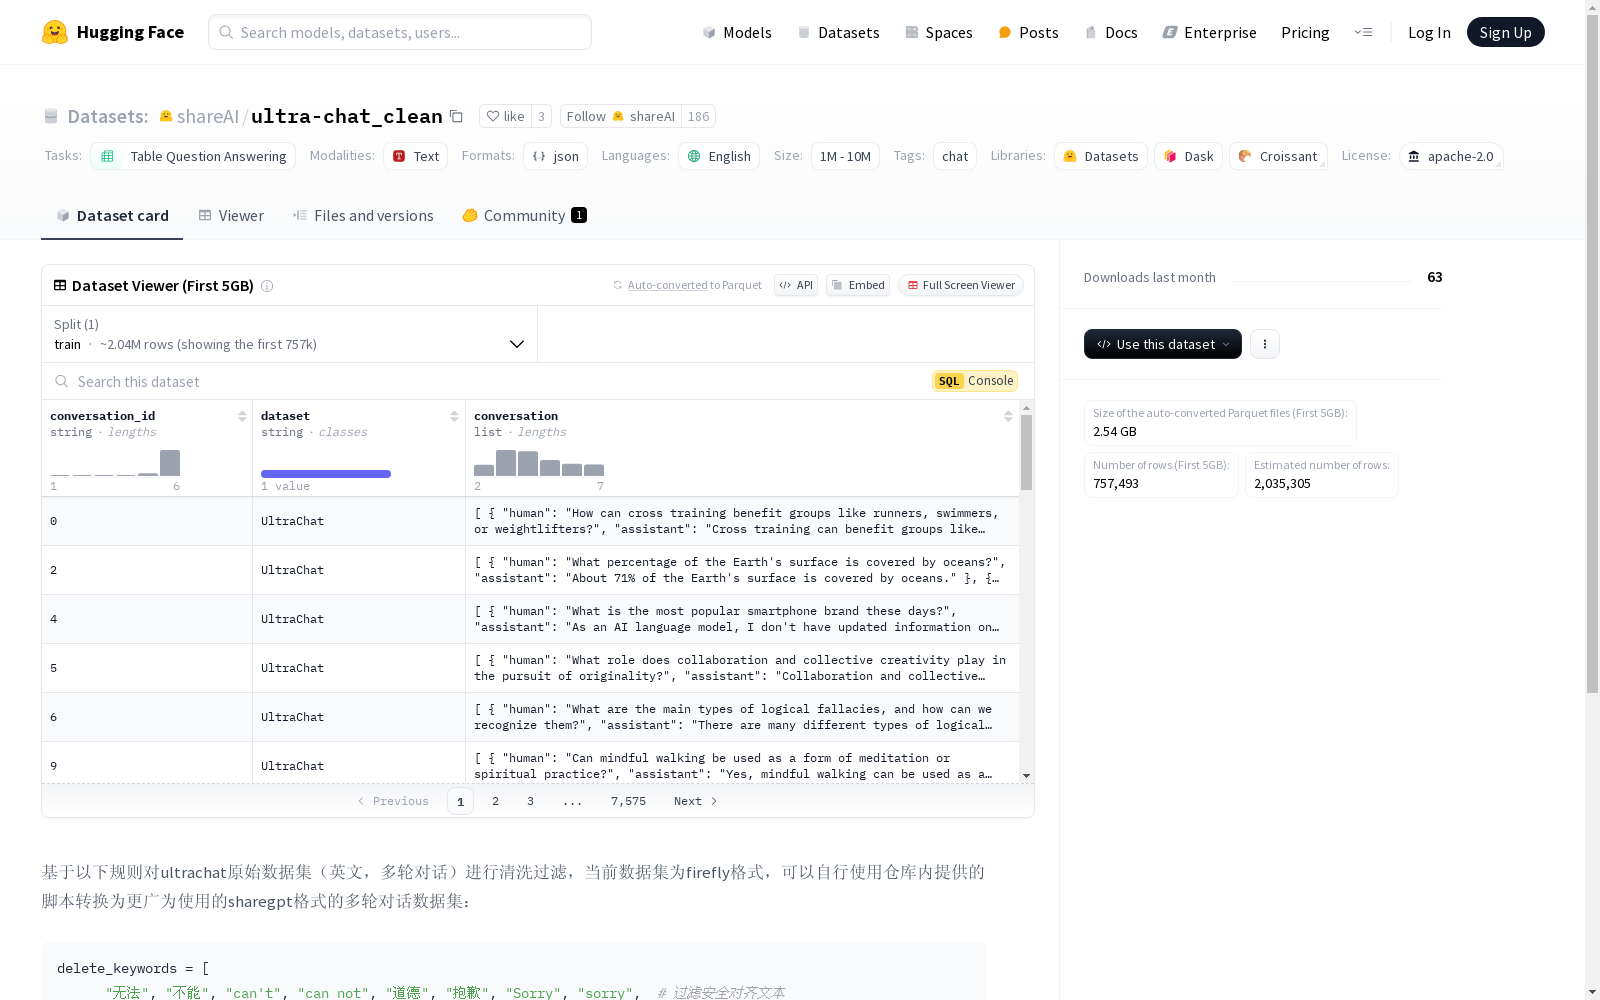The width and height of the screenshot is (1600, 1000).
Task: Go to Spaces
Action: [x=939, y=32]
